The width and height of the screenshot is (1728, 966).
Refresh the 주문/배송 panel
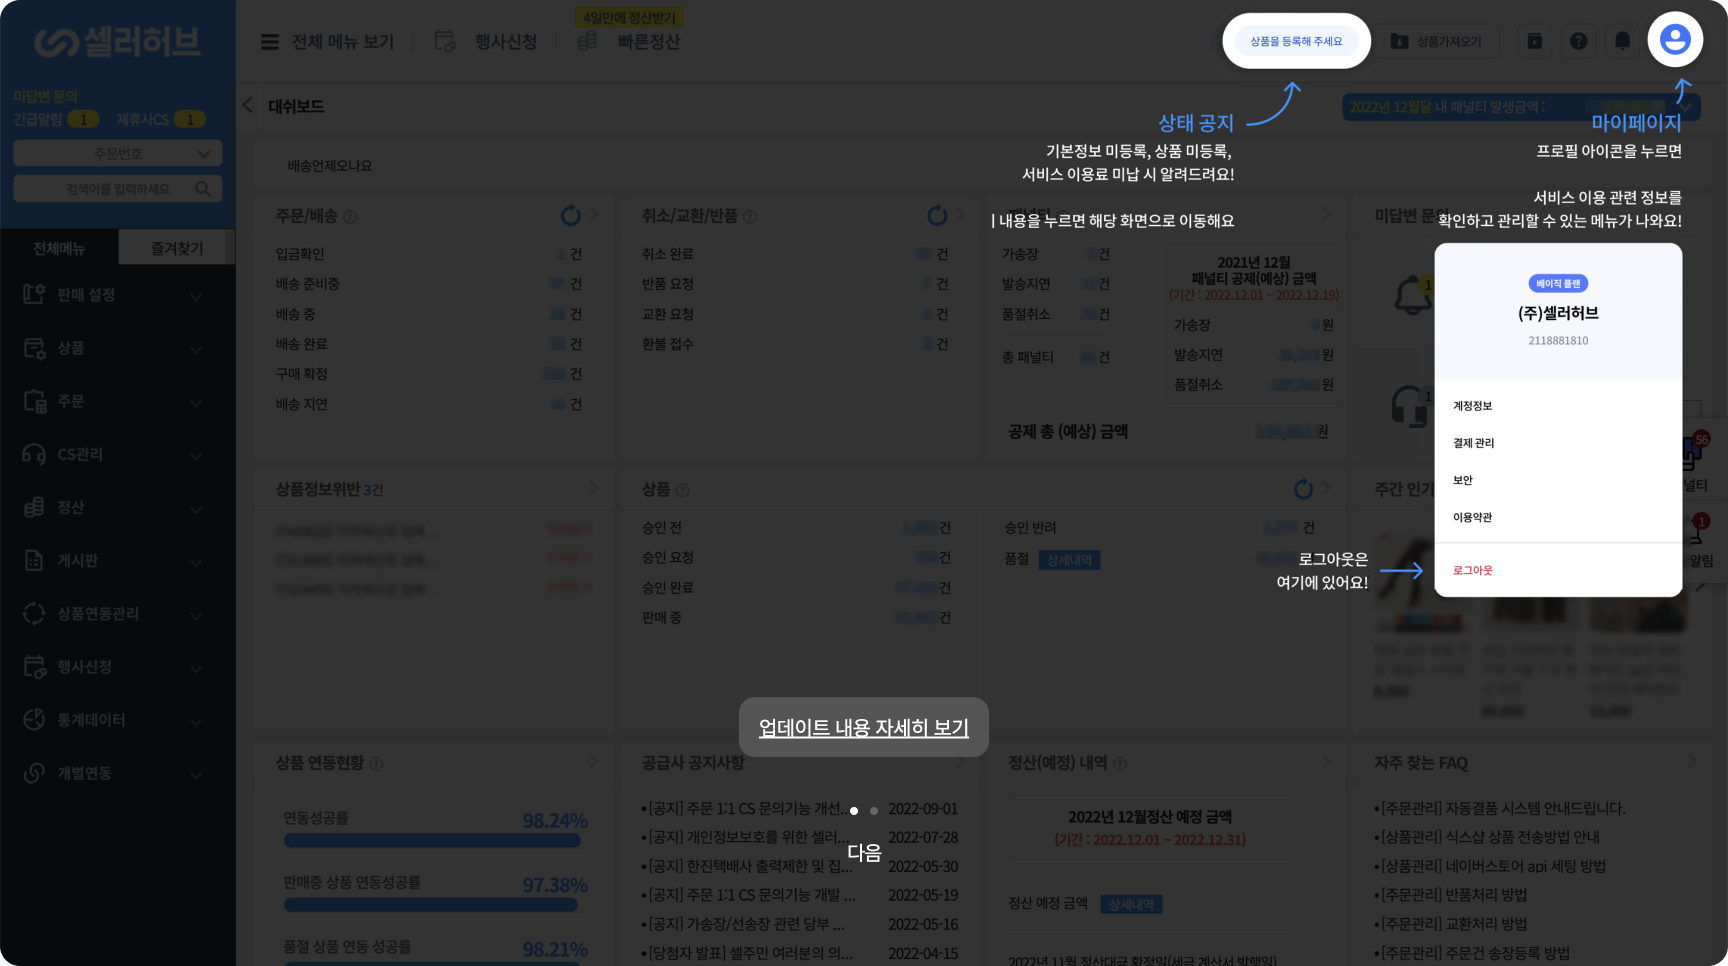pyautogui.click(x=570, y=216)
